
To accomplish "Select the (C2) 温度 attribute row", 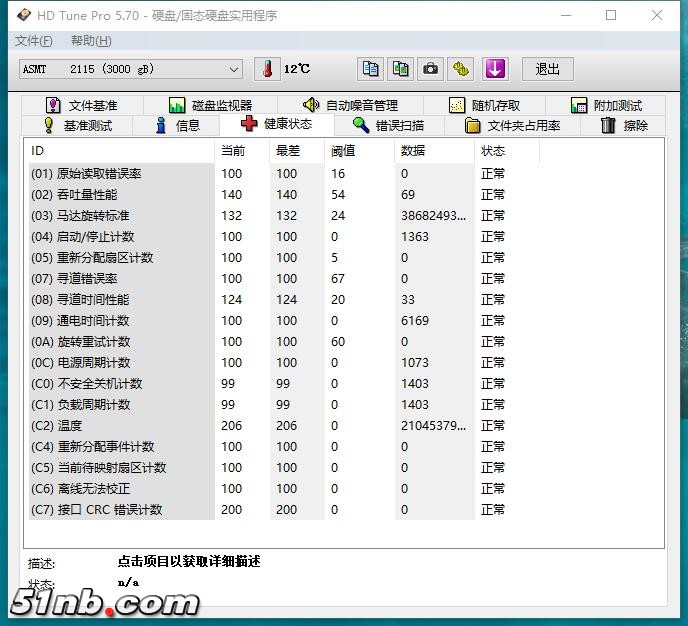I will (120, 425).
